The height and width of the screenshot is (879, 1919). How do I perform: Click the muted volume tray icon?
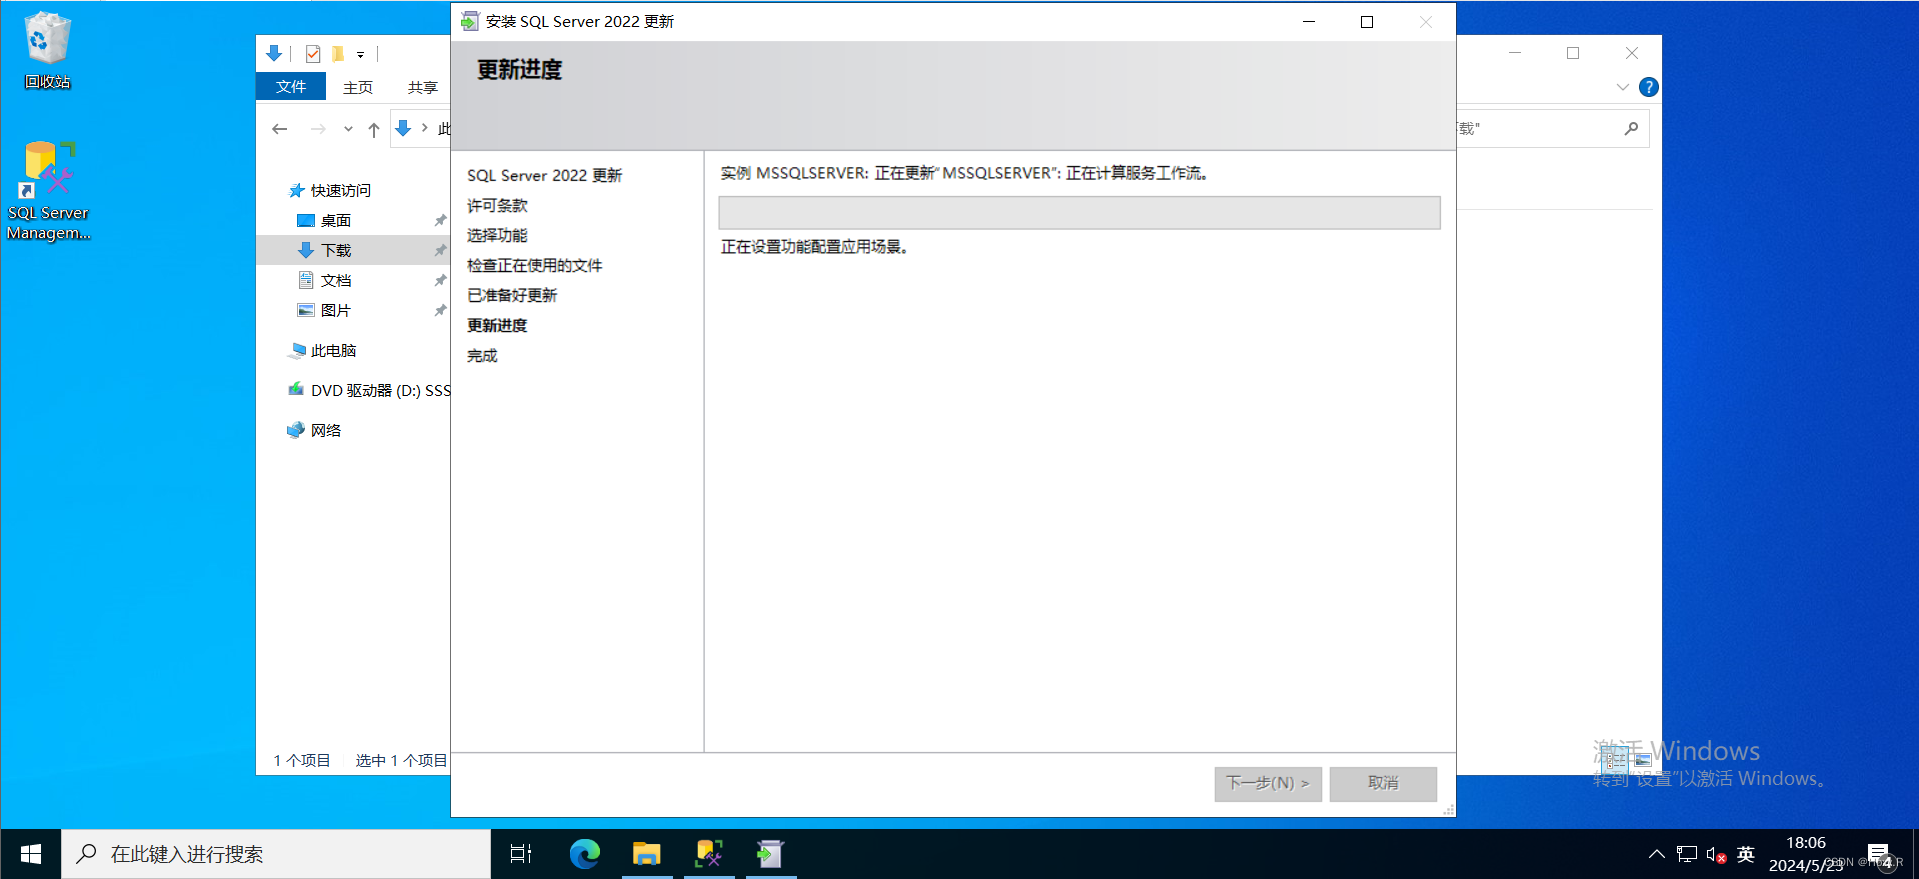coord(1716,855)
